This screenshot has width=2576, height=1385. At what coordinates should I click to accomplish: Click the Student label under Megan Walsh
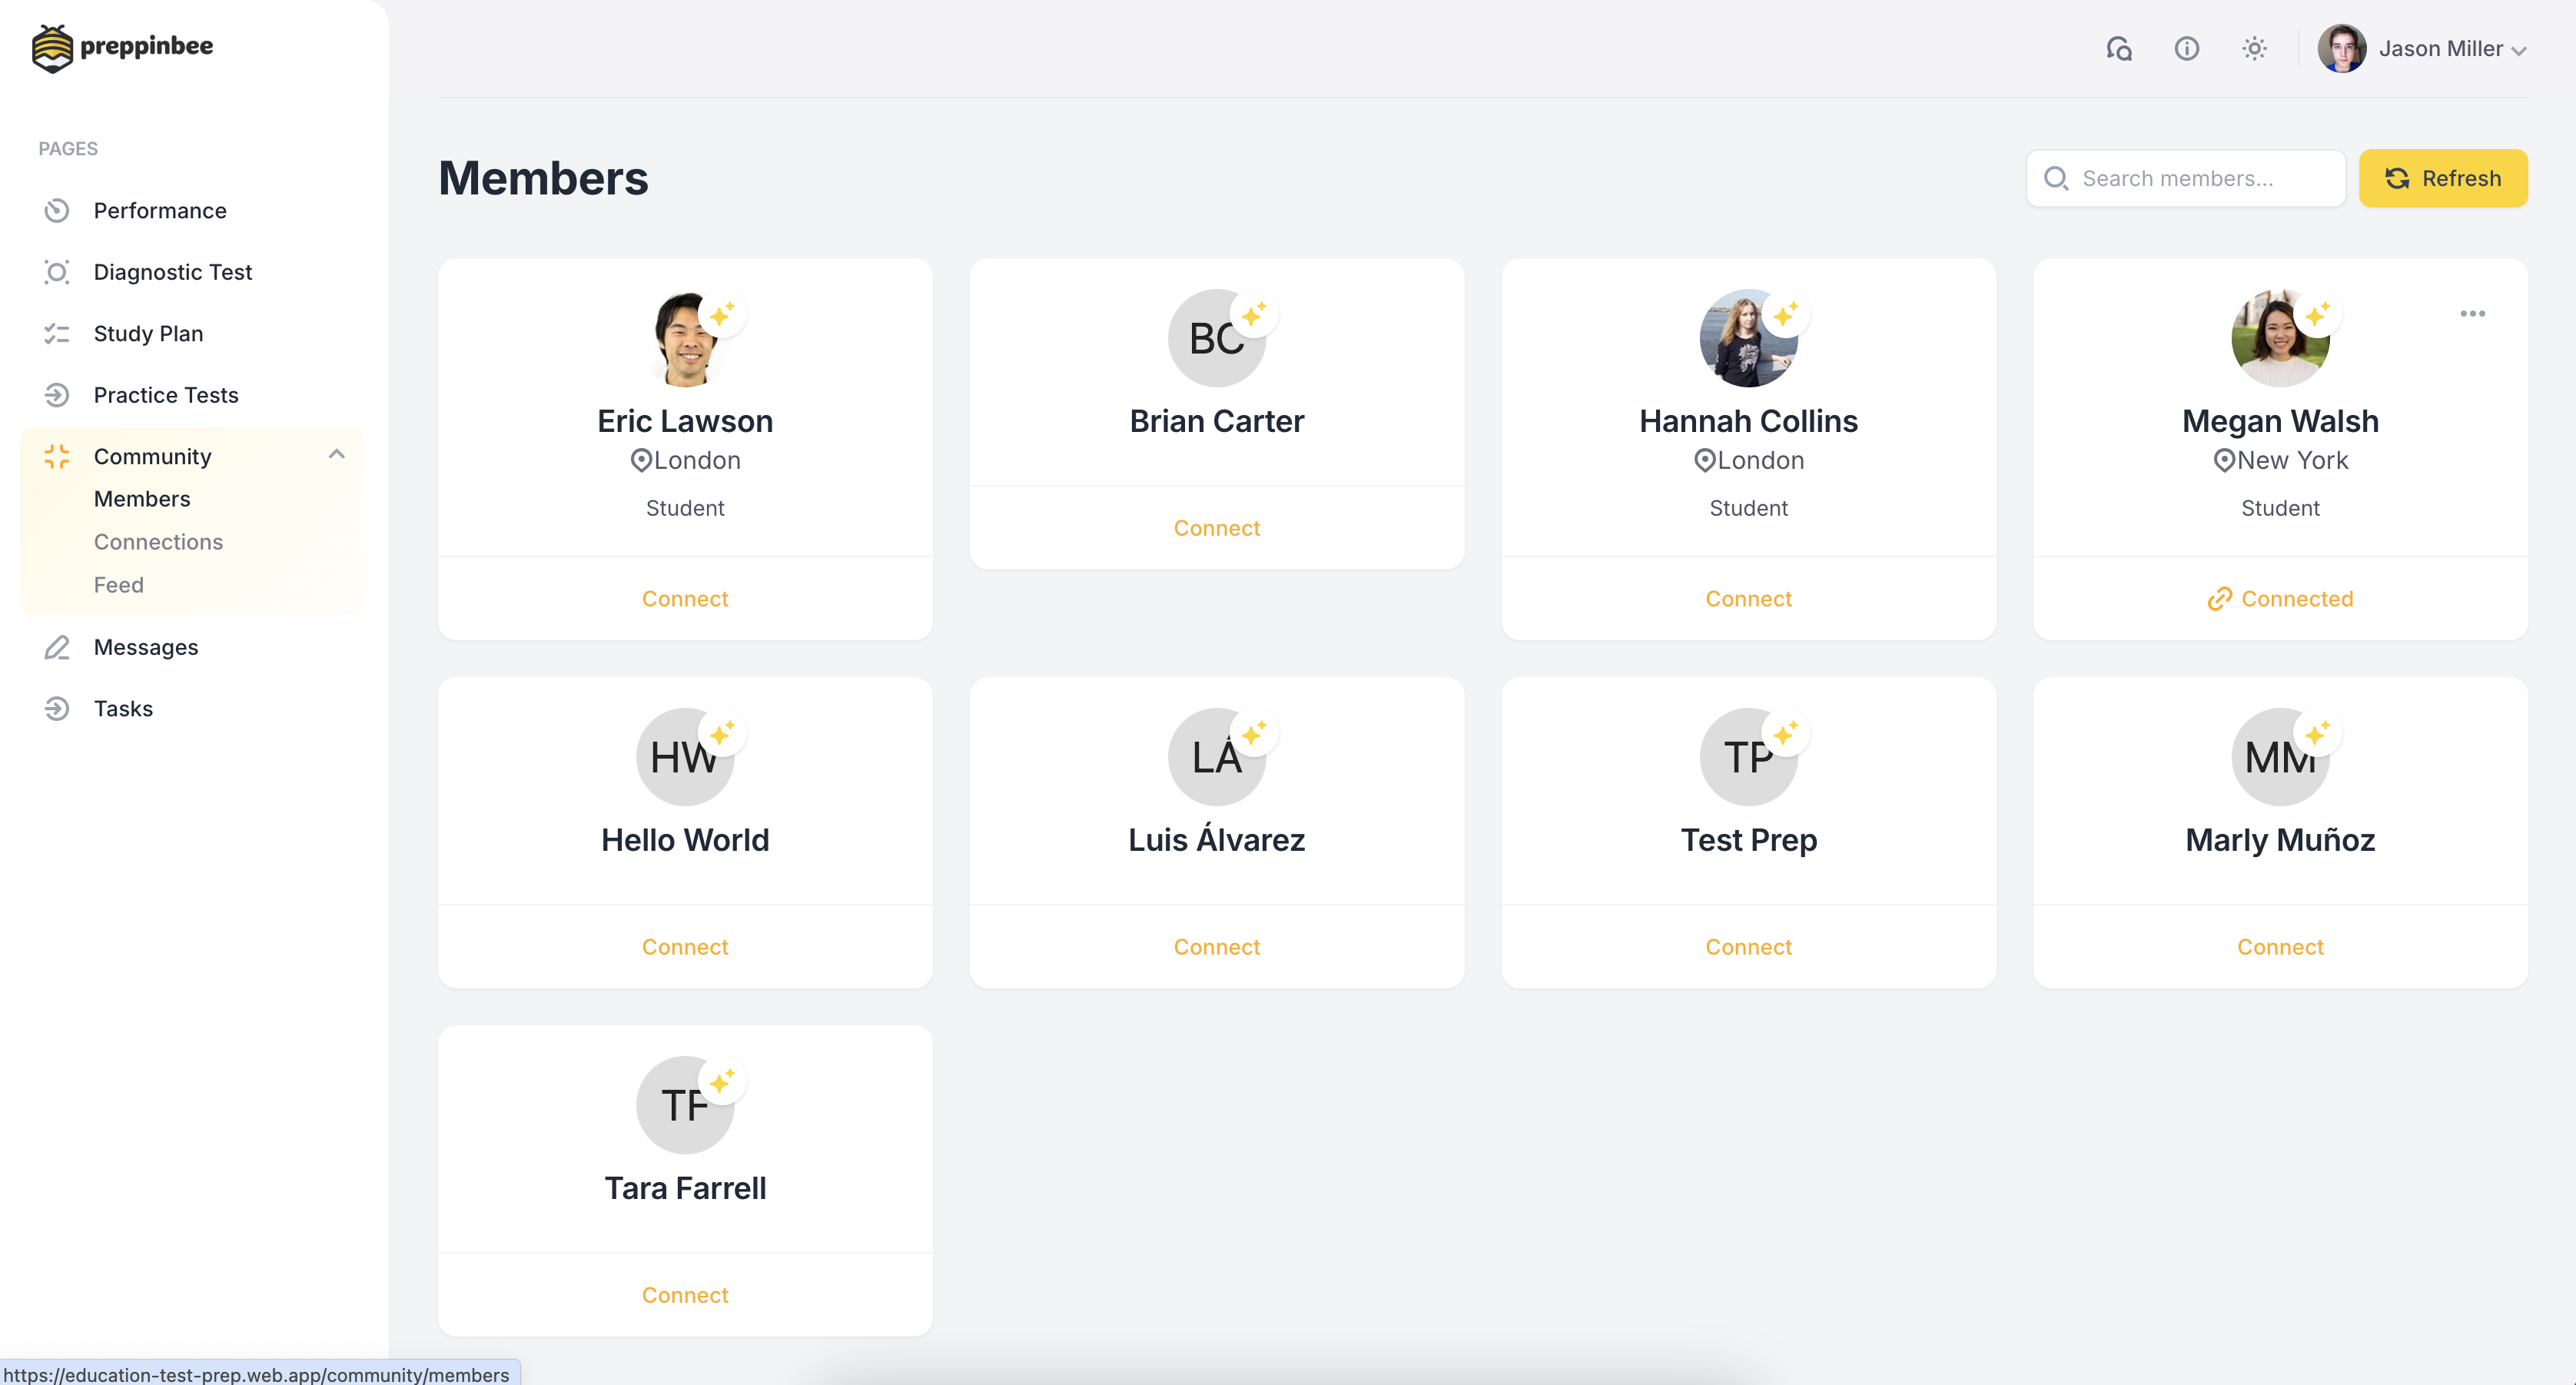point(2280,508)
